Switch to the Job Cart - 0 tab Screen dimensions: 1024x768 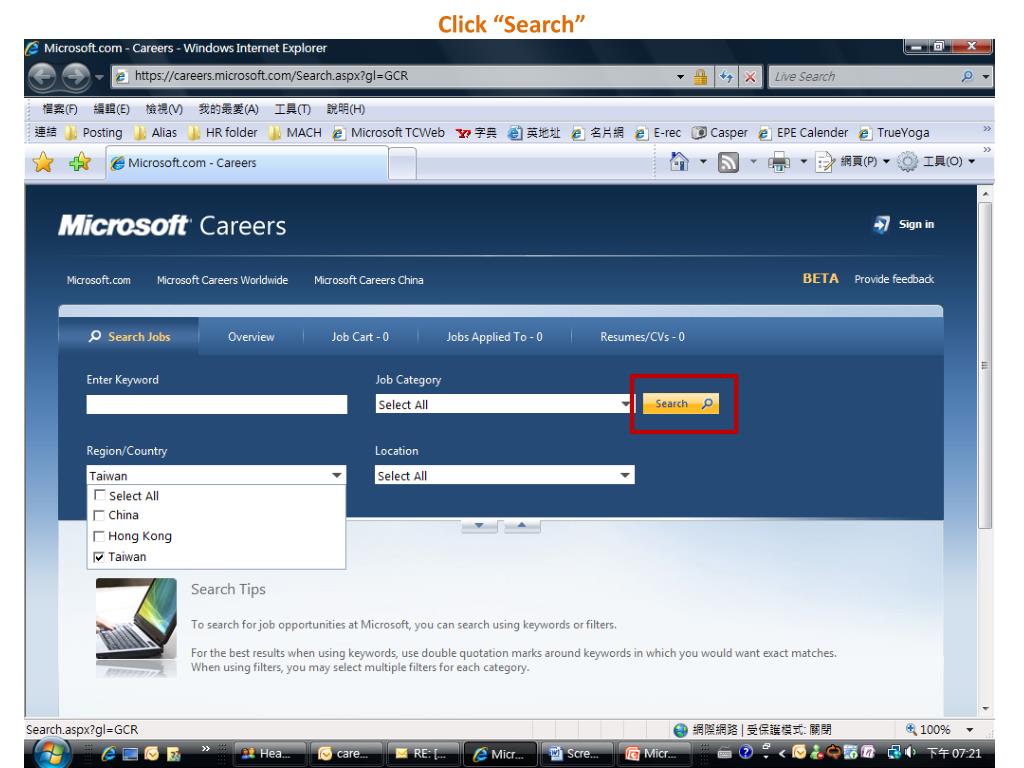(360, 337)
